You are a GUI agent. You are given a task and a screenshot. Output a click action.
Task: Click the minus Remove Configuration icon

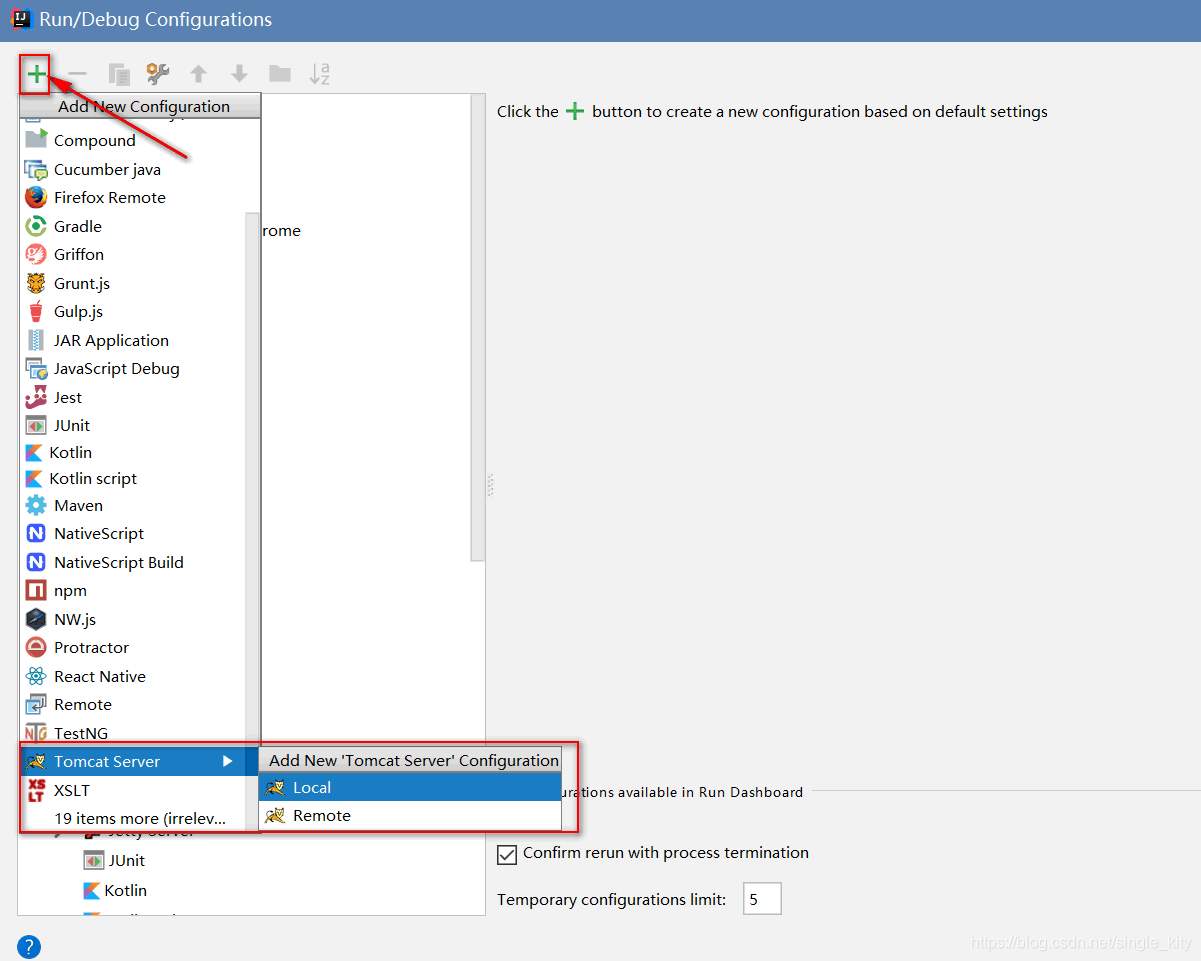pyautogui.click(x=77, y=74)
